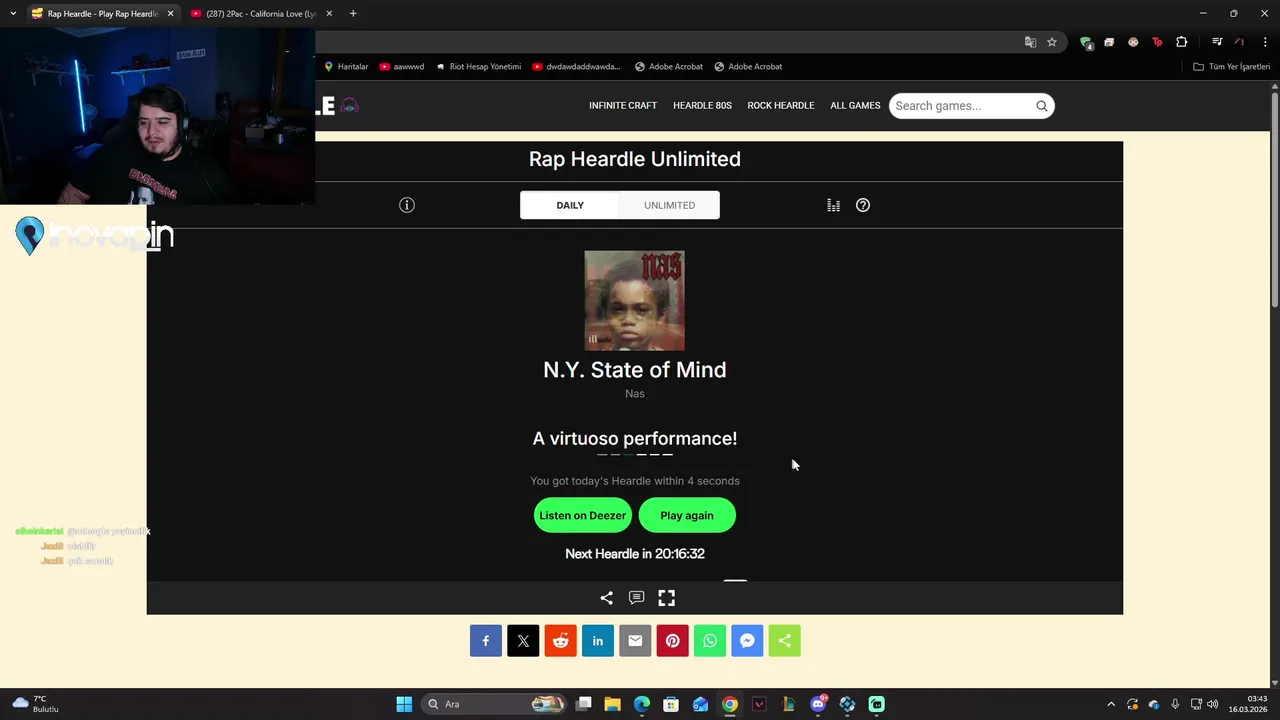Bookmark this page with the star icon
Viewport: 1280px width, 720px height.
coord(1052,42)
